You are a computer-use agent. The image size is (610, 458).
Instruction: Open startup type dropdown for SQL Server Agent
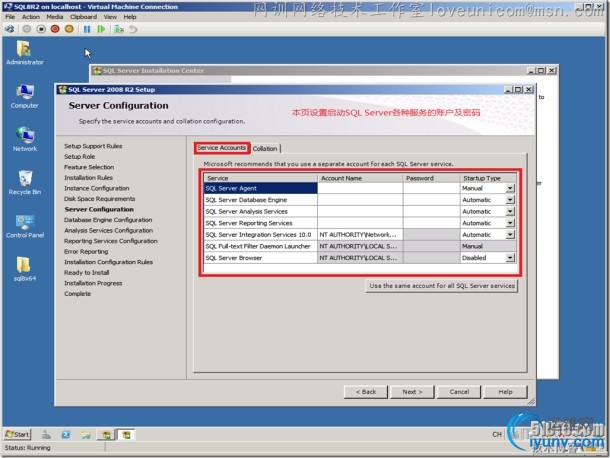coord(510,188)
